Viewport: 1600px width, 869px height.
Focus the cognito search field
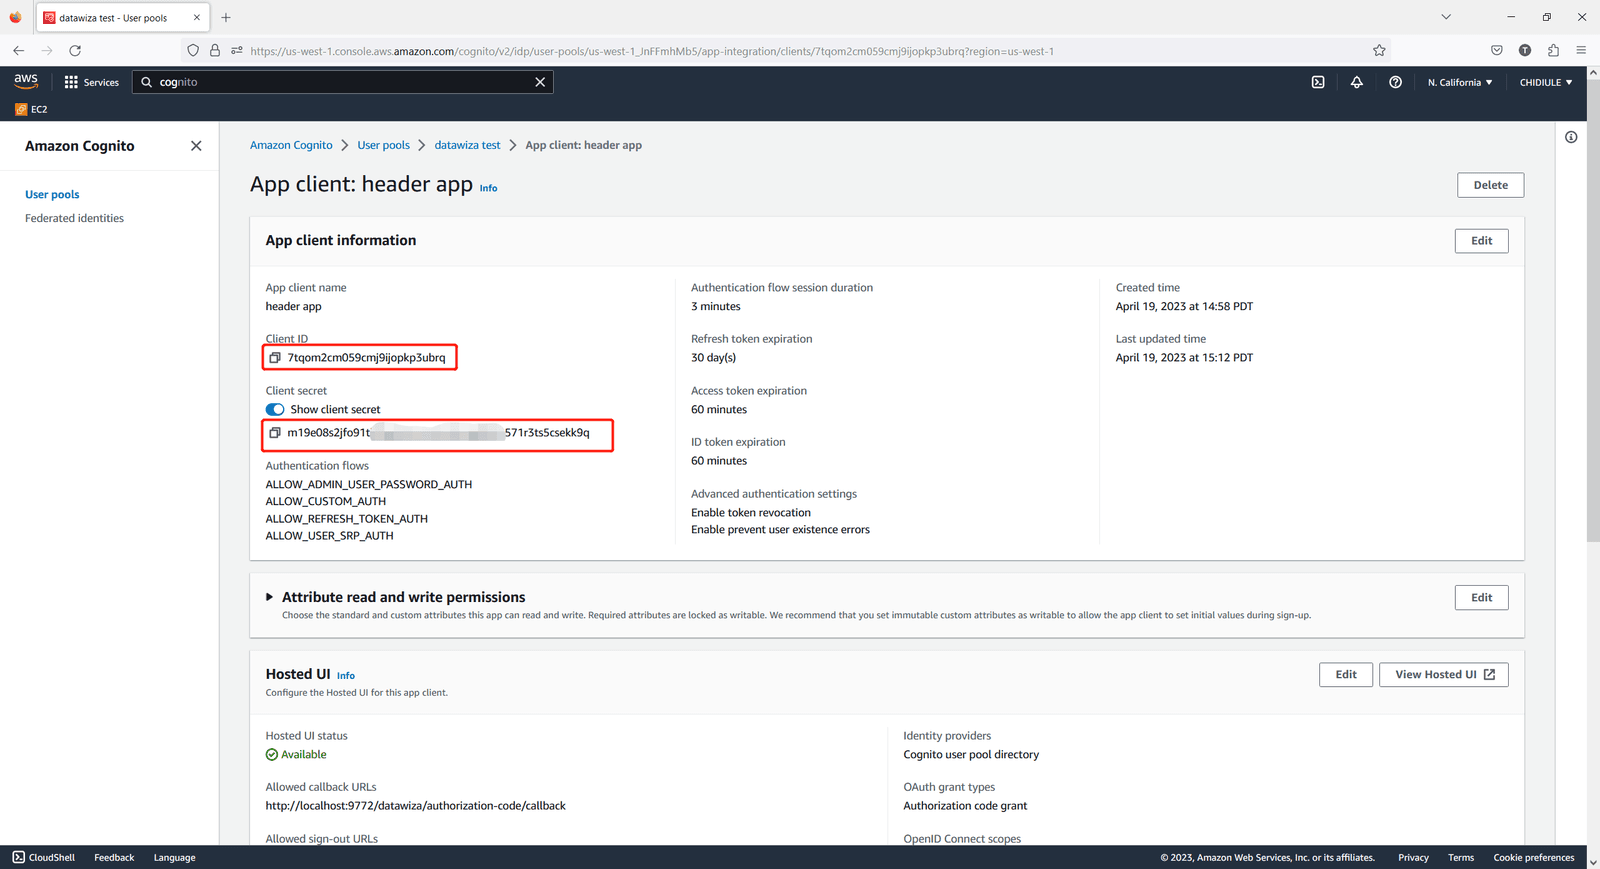[343, 82]
